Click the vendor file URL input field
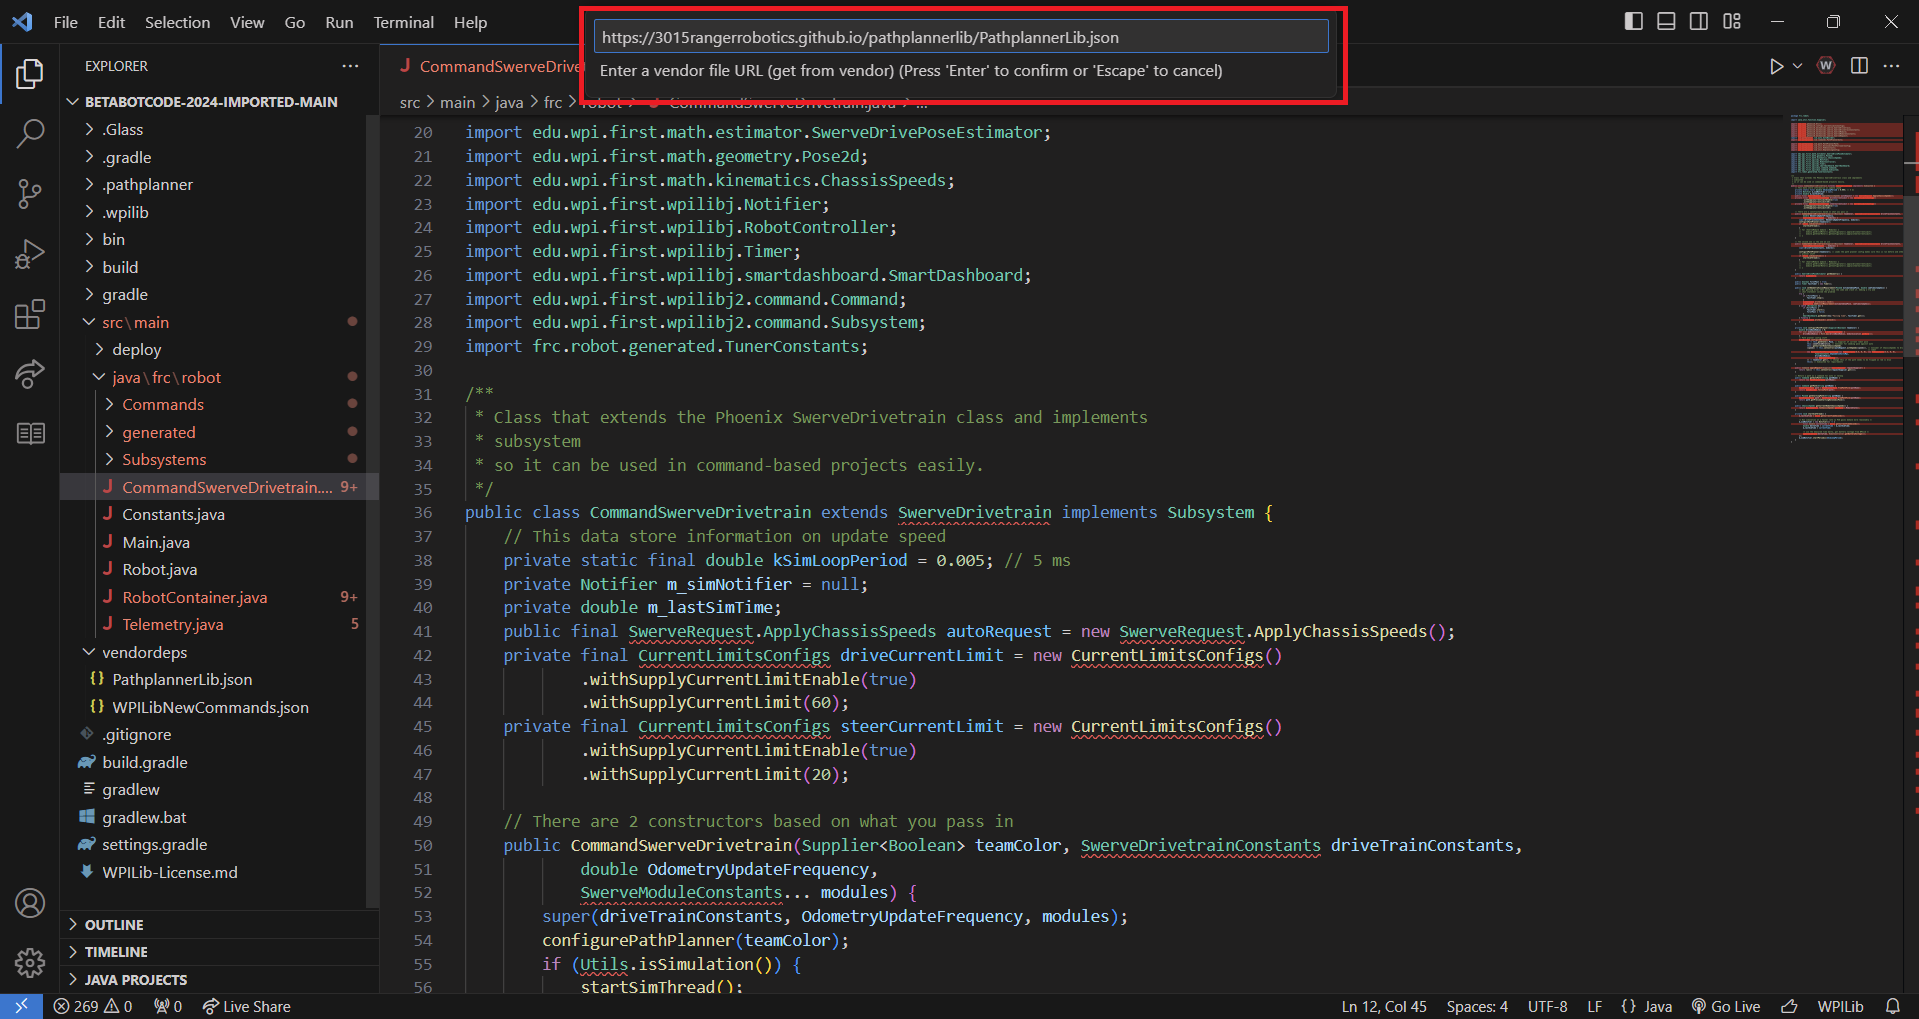1919x1019 pixels. (x=960, y=37)
